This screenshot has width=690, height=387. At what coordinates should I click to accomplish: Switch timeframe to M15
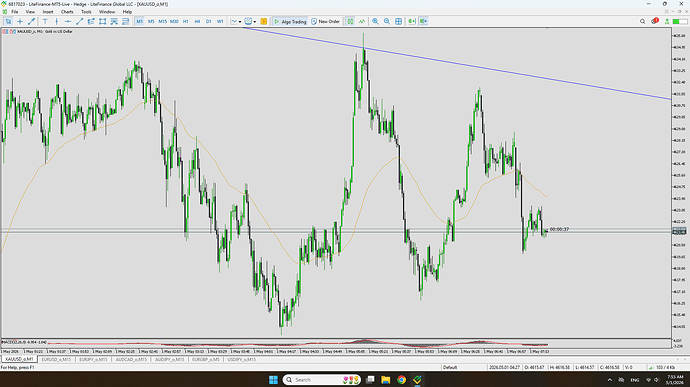(x=162, y=21)
